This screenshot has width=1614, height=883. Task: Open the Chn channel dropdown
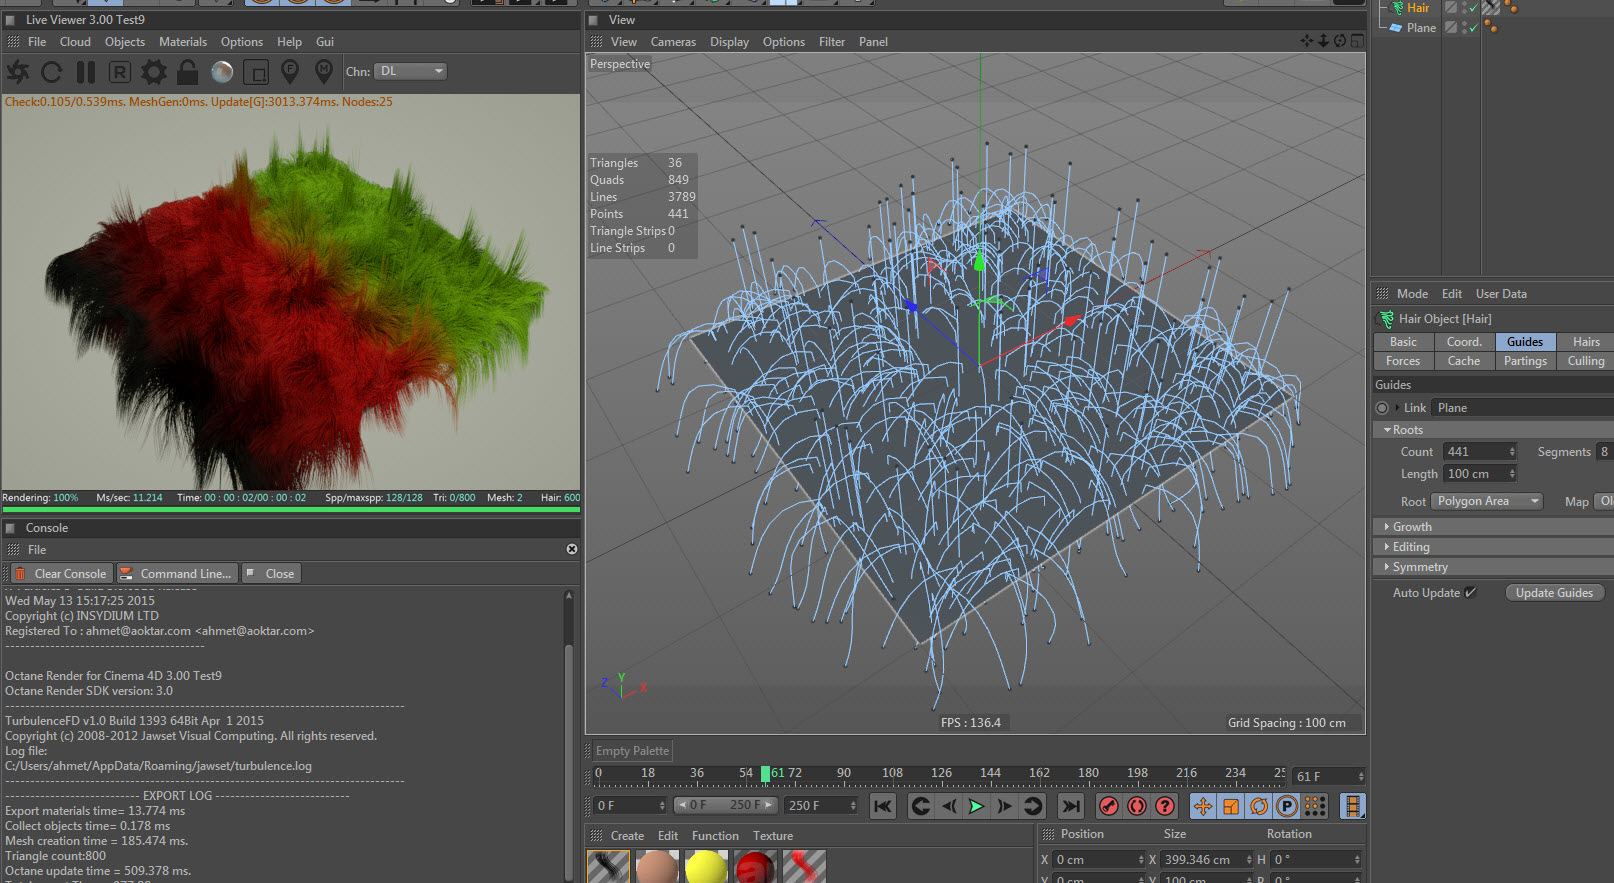[x=410, y=72]
